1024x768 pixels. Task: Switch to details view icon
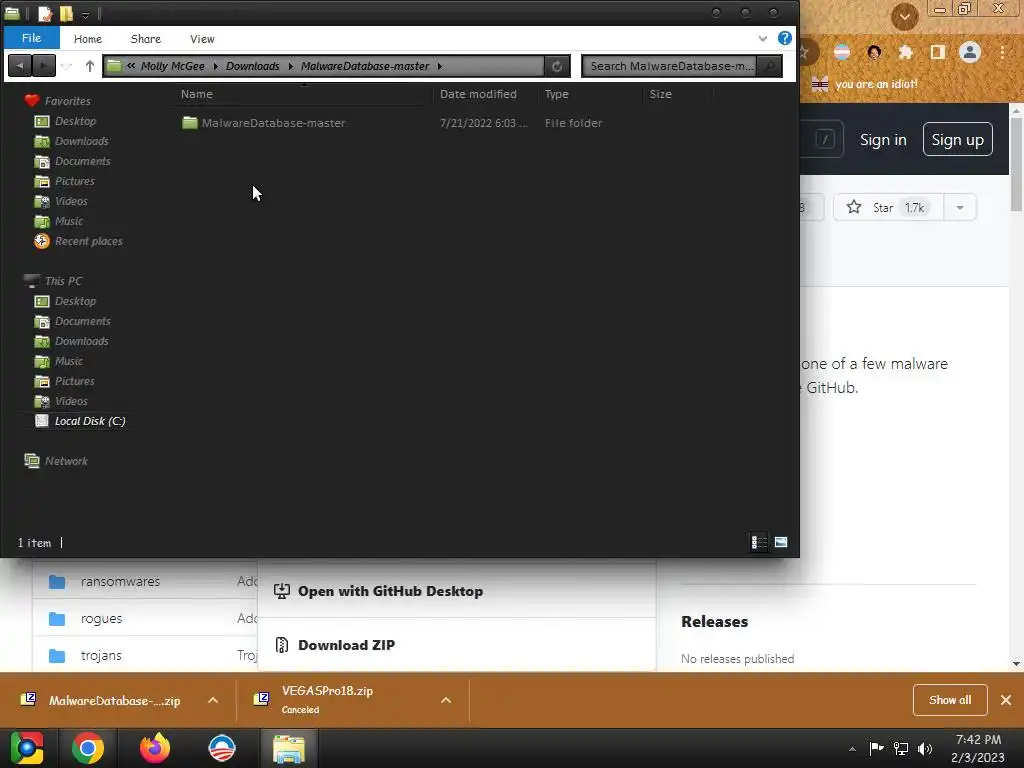click(x=759, y=542)
